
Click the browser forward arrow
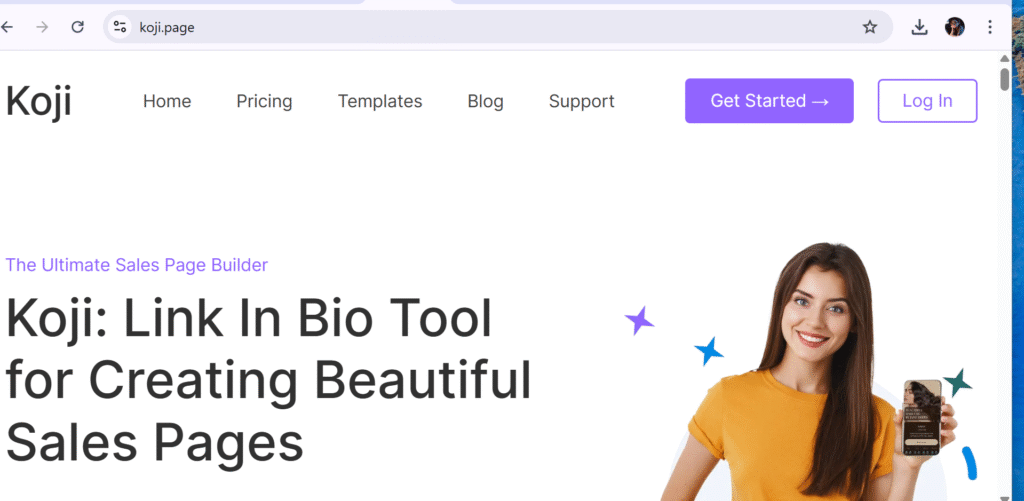[42, 27]
